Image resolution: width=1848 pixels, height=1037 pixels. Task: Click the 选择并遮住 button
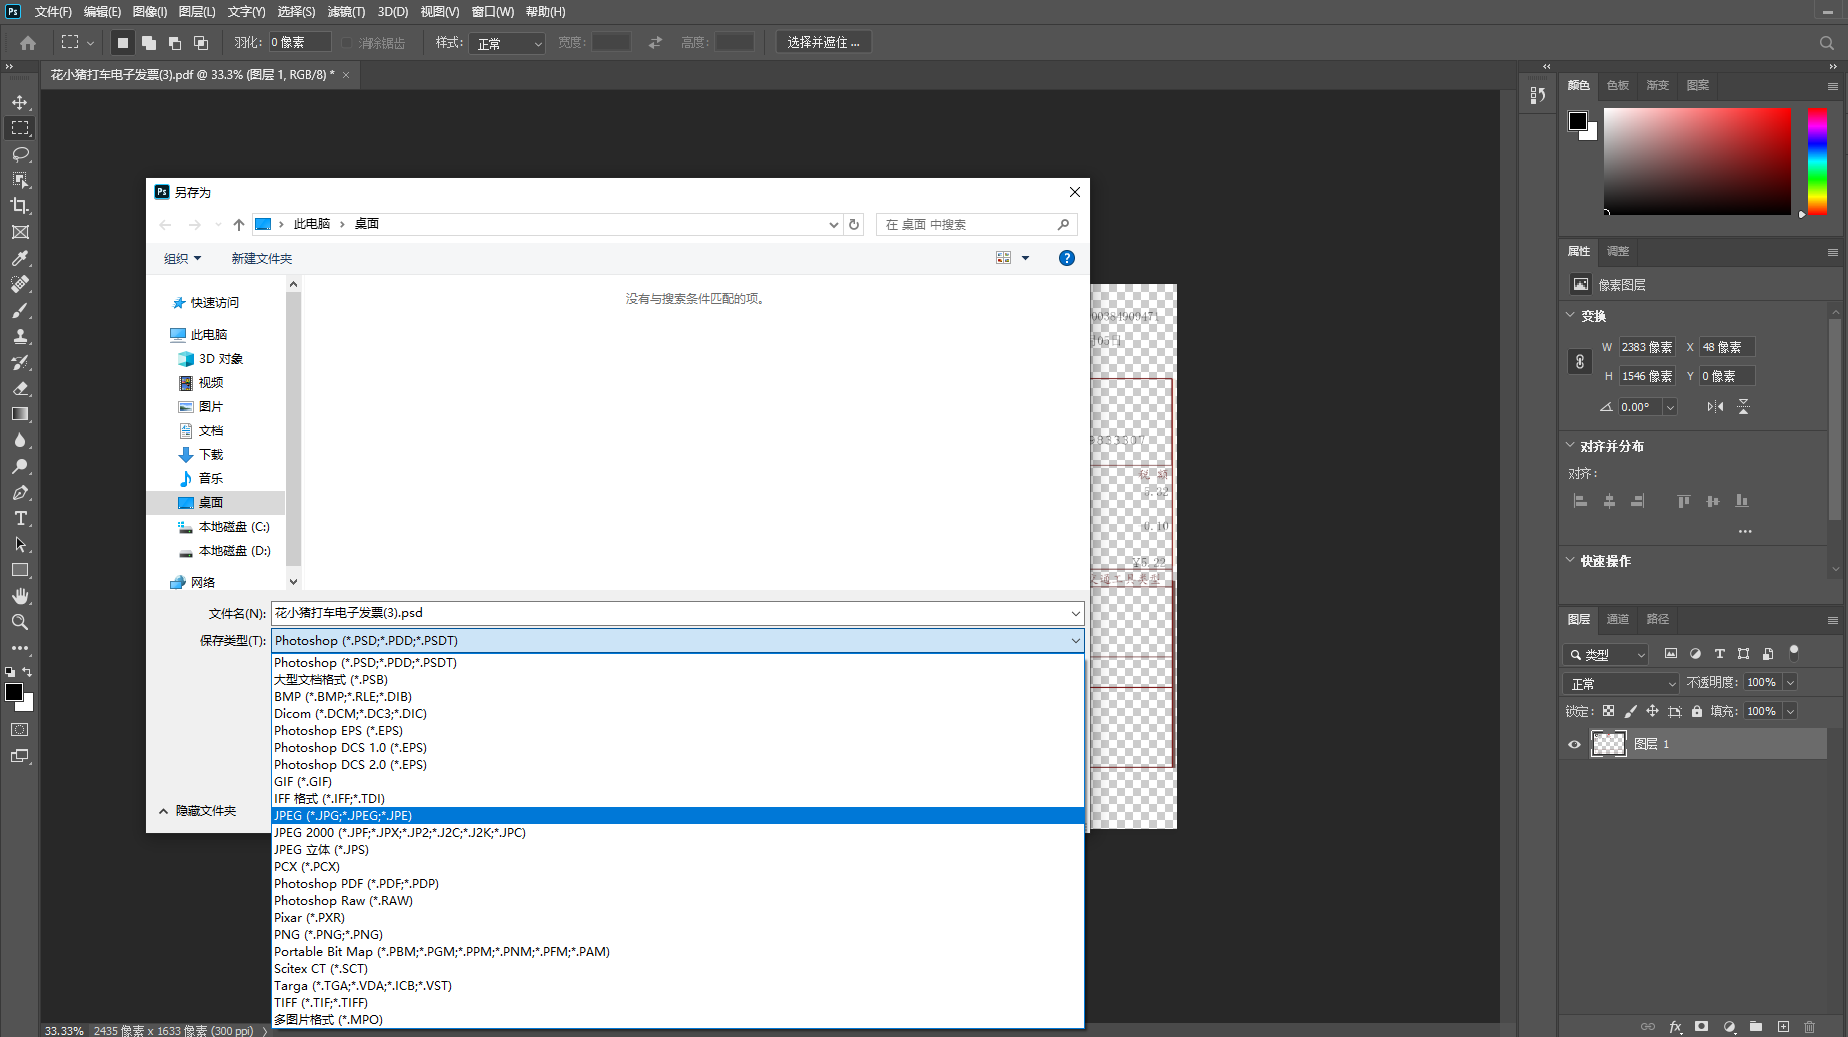[x=823, y=42]
